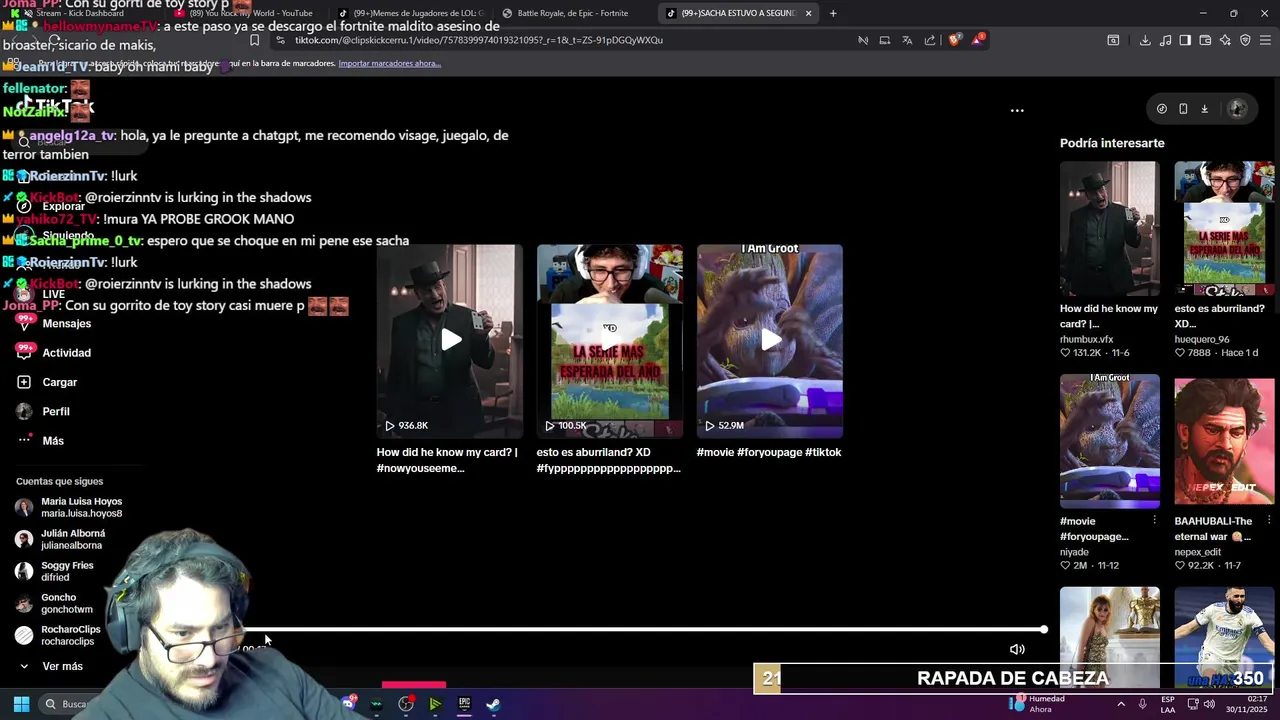Open Perfil in TikTok sidebar
Screen dimensions: 1280x720
(x=56, y=411)
